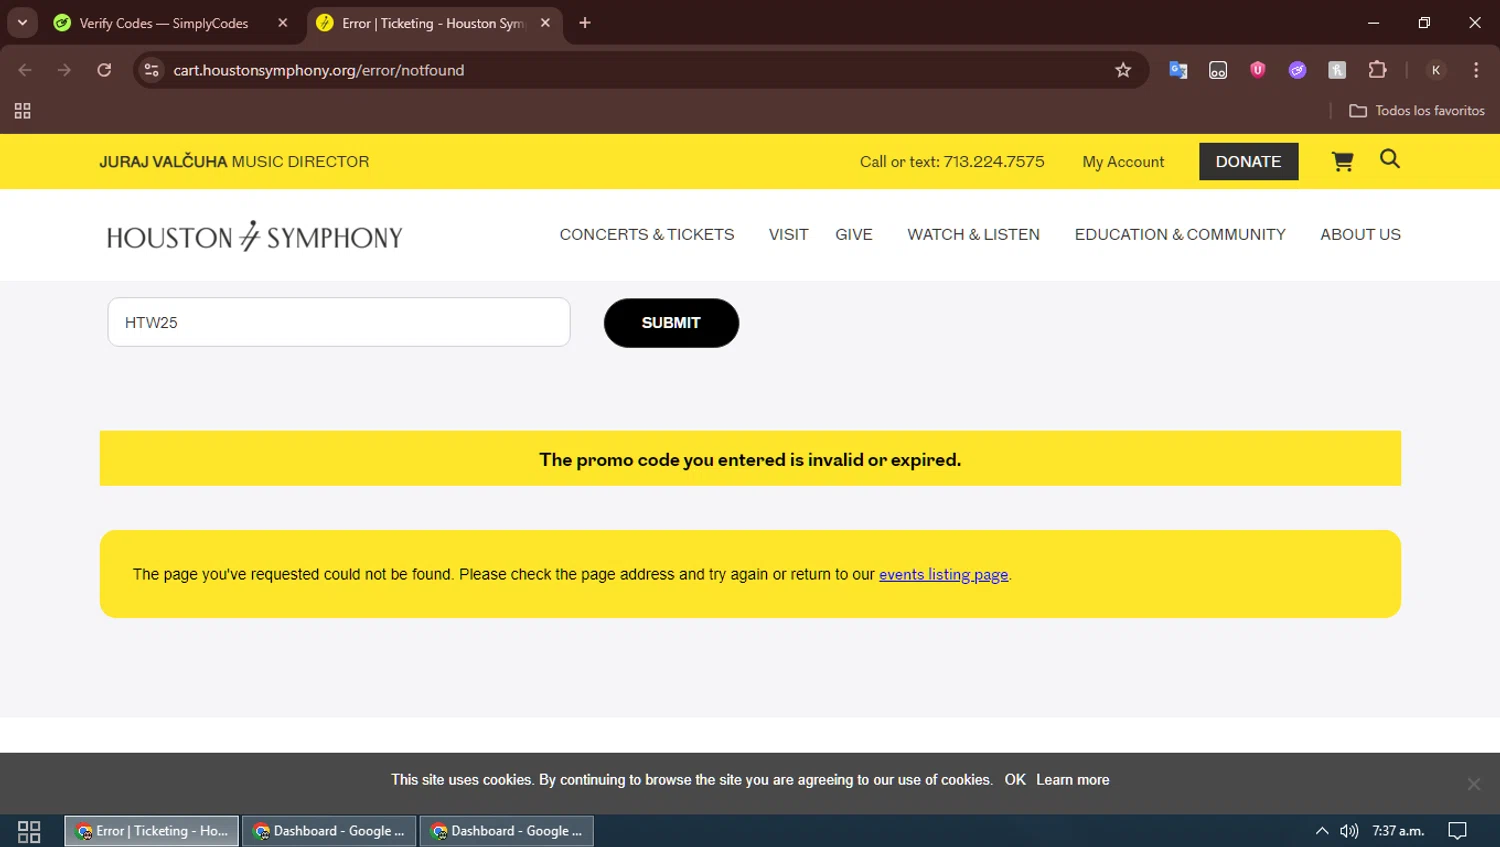Reload the page
1500x847 pixels.
click(104, 70)
